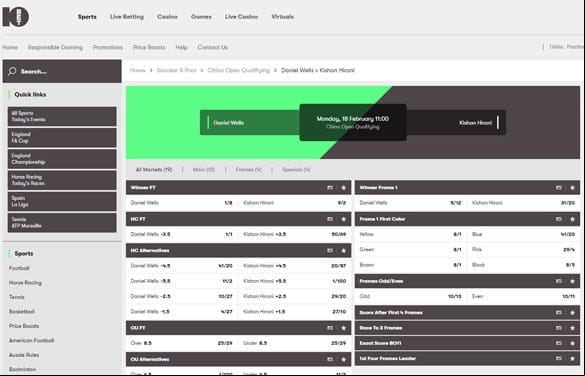The image size is (585, 376).
Task: Open the Live Betting menu
Action: pyautogui.click(x=127, y=17)
